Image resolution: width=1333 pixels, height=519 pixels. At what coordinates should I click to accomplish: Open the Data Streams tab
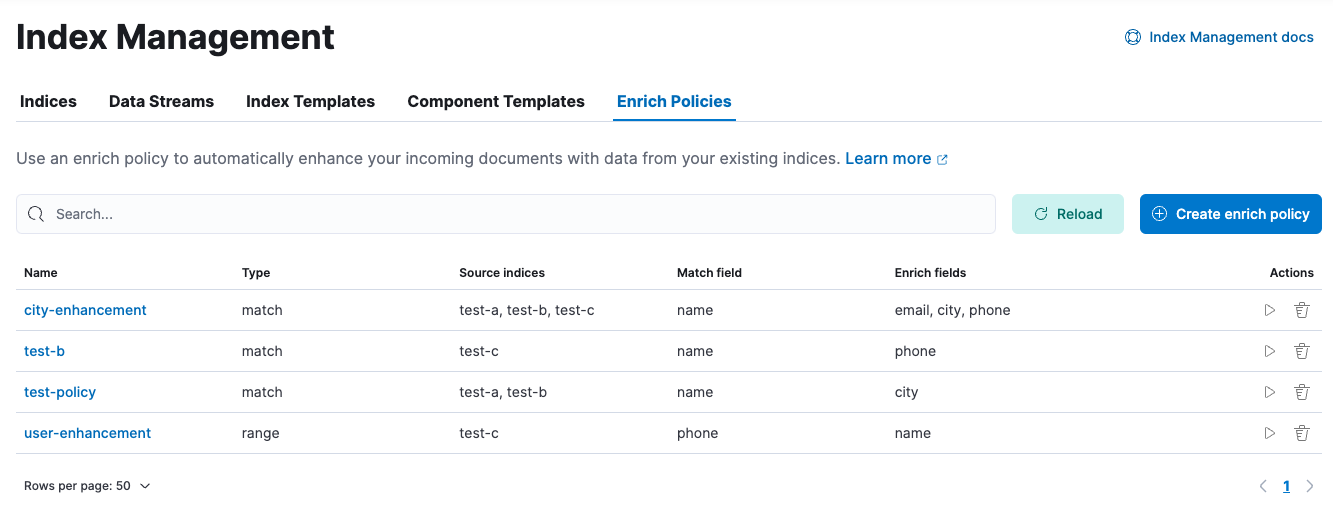(161, 101)
